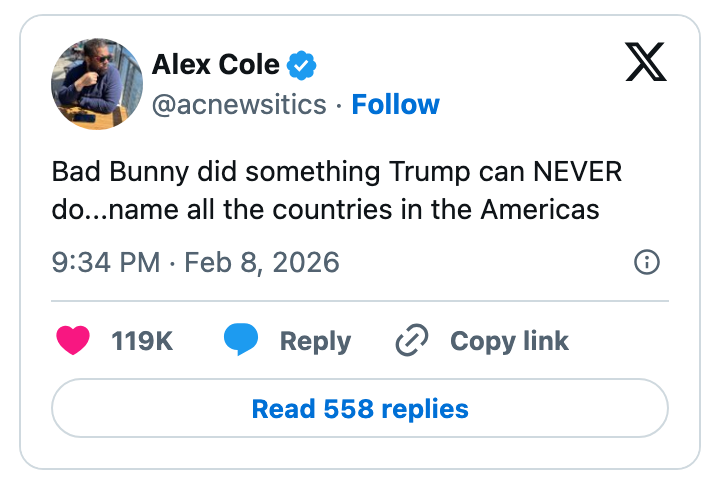Click the chain link icon
The height and width of the screenshot is (490, 724).
point(412,340)
